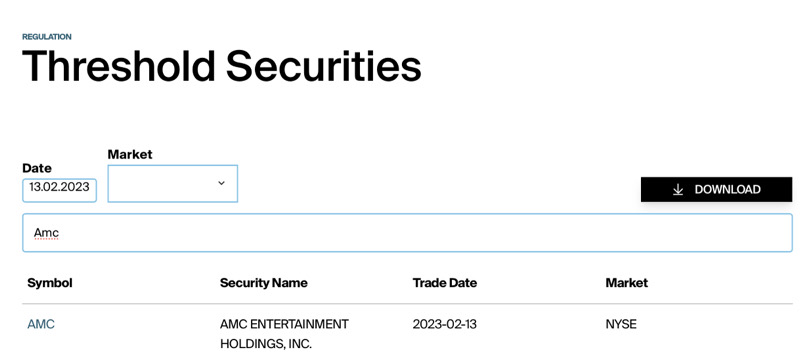Sort by Trade Date column header

click(x=445, y=283)
